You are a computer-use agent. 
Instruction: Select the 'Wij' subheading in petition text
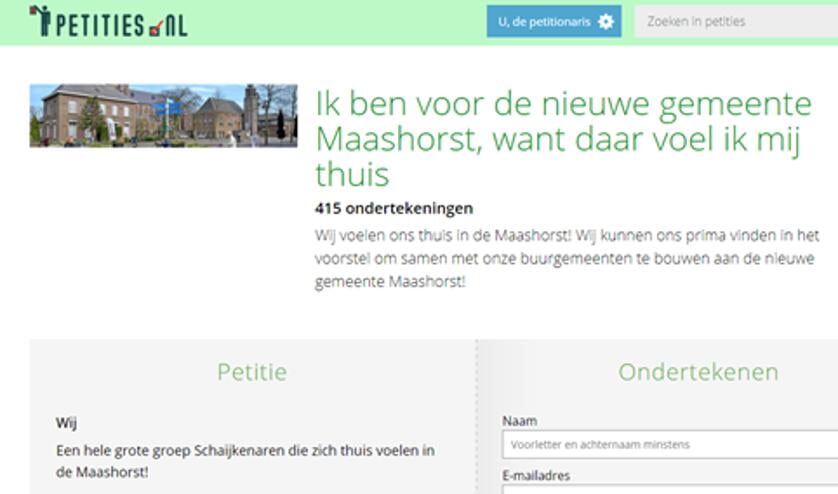[x=66, y=423]
